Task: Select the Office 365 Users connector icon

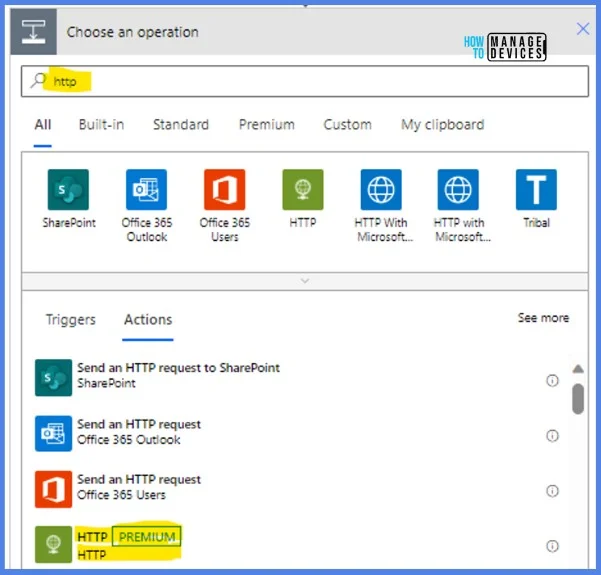Action: tap(225, 189)
